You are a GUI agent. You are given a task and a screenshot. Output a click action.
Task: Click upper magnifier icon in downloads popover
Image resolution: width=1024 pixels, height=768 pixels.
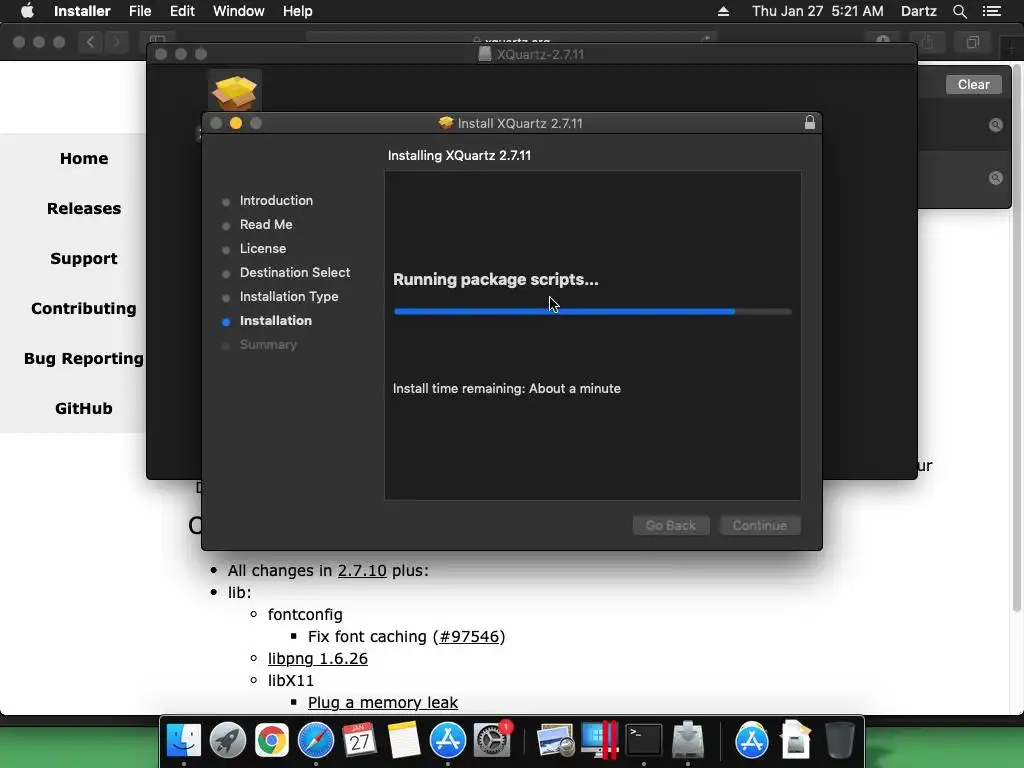click(995, 125)
